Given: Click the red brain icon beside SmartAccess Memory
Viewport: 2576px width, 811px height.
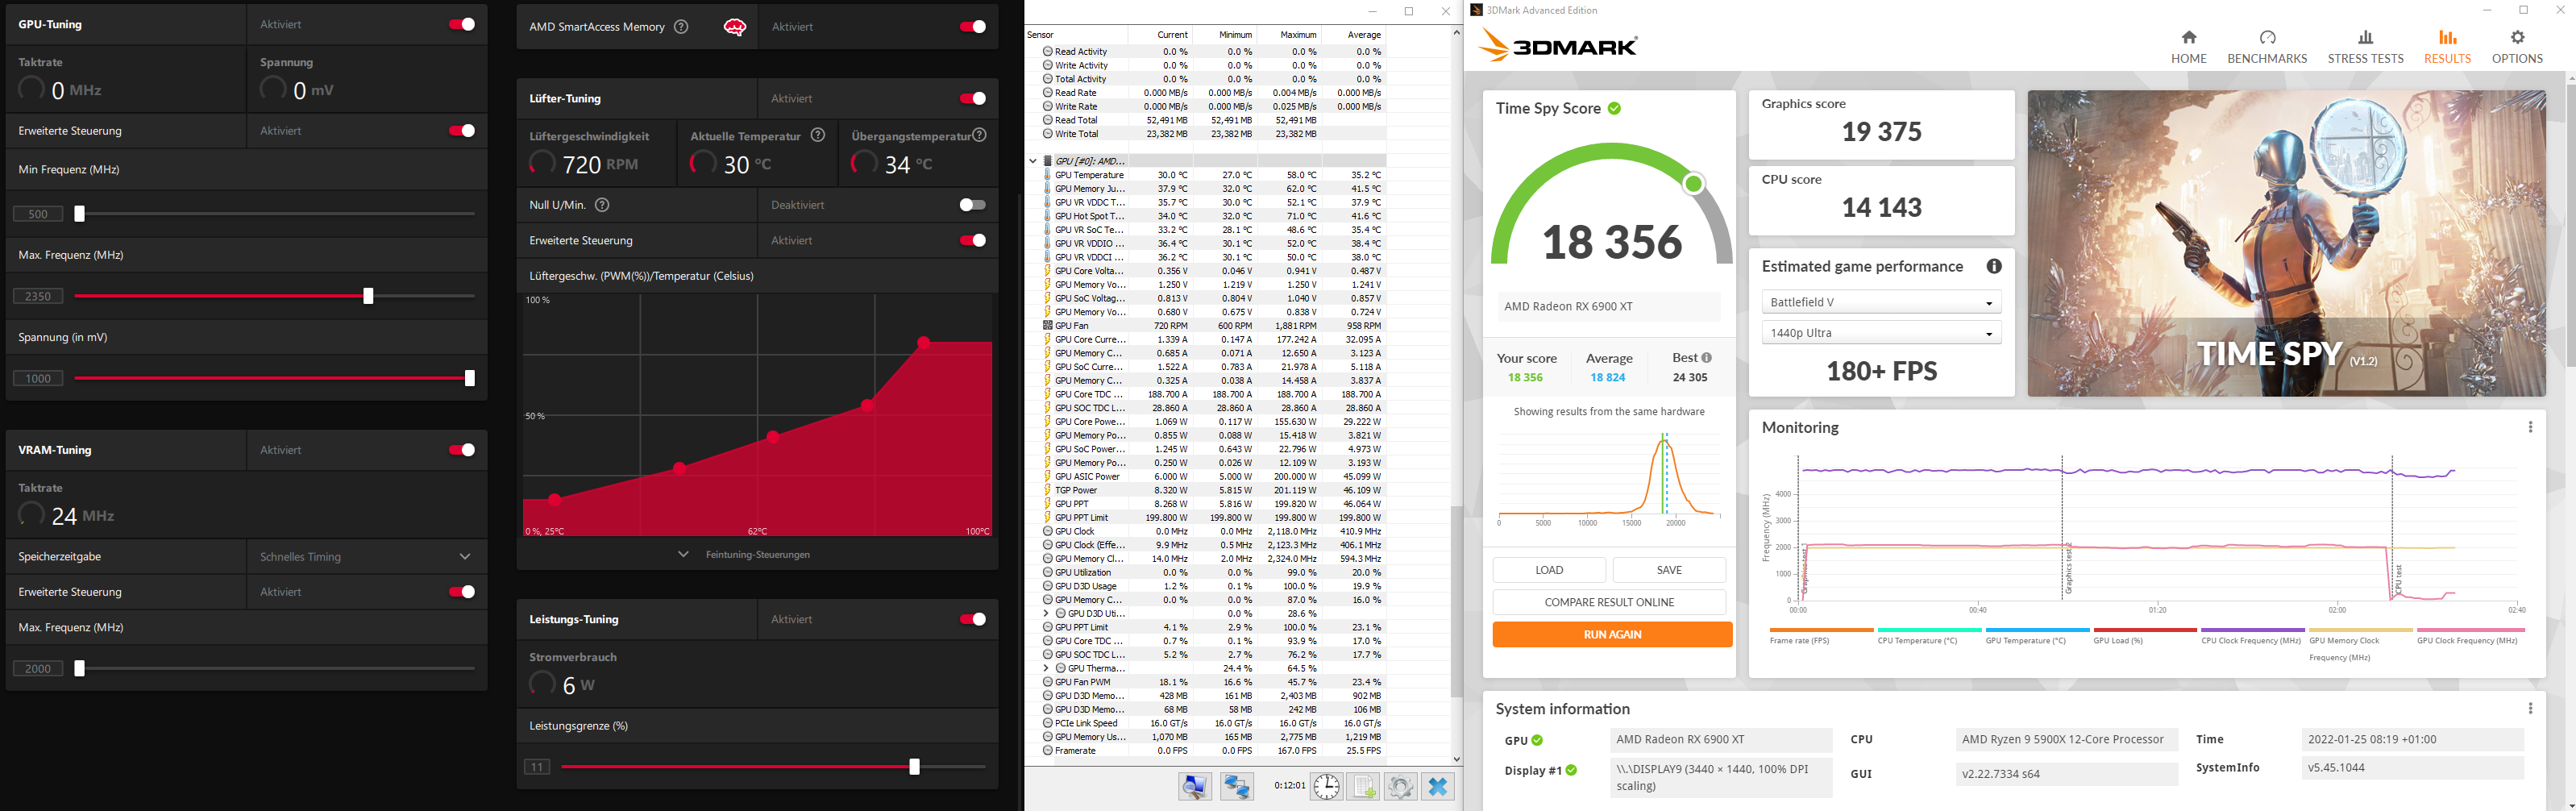Looking at the screenshot, I should (x=735, y=27).
